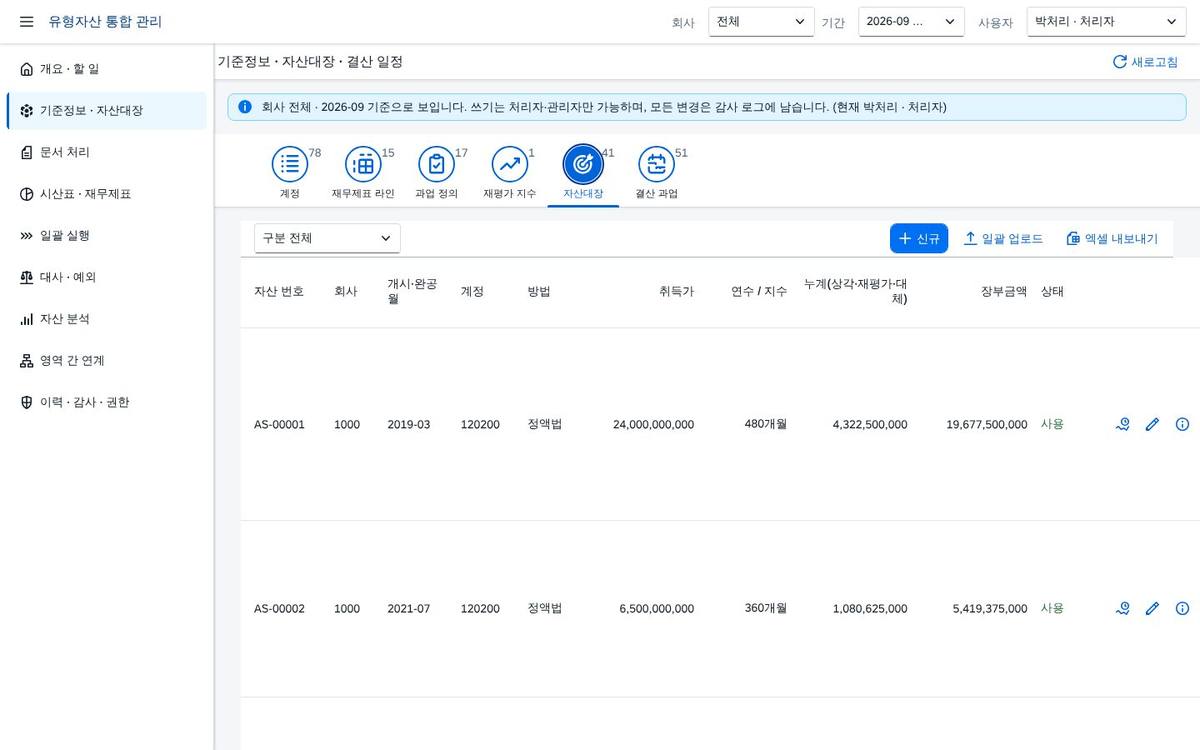Open the 개요 · 할 일 sidebar item
Screen dimensions: 1200x750
107,69
